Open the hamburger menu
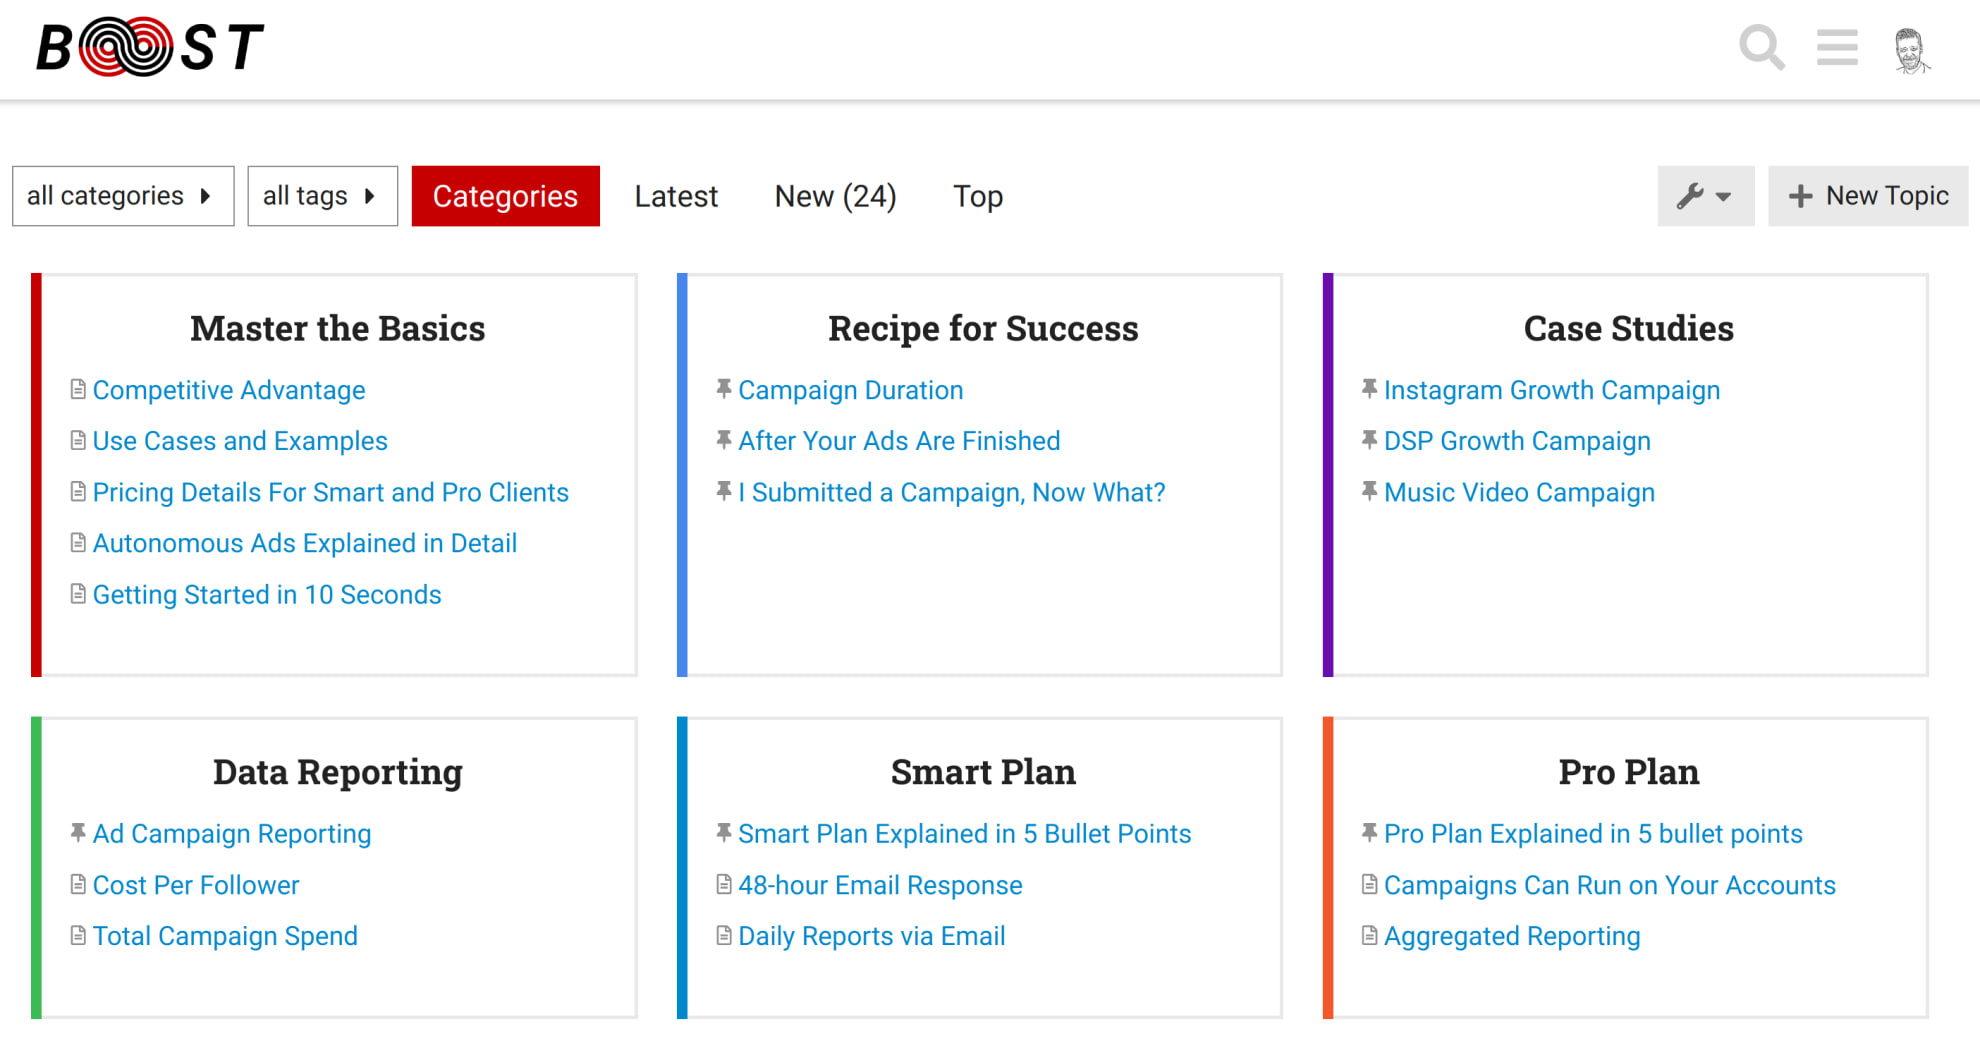 pyautogui.click(x=1837, y=47)
